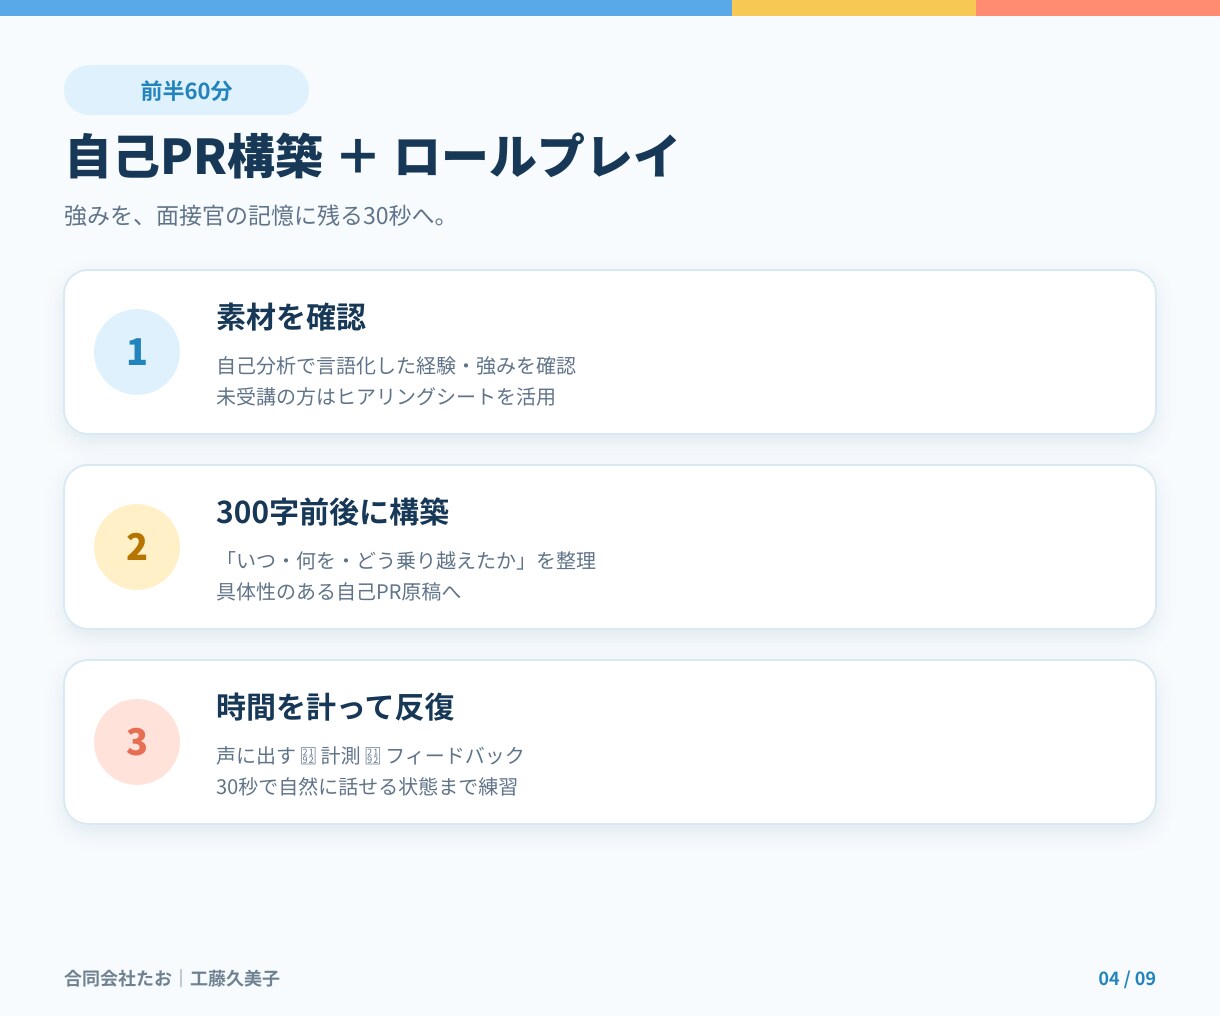
Task: Click the presenter name 工藤久美子
Action: [235, 978]
